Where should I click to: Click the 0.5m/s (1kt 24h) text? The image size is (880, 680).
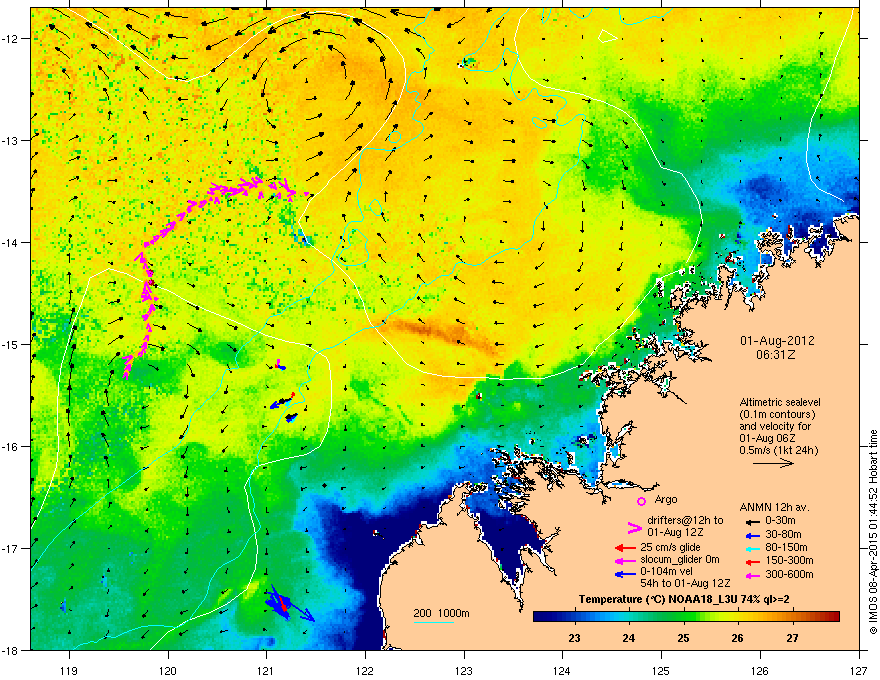point(779,451)
